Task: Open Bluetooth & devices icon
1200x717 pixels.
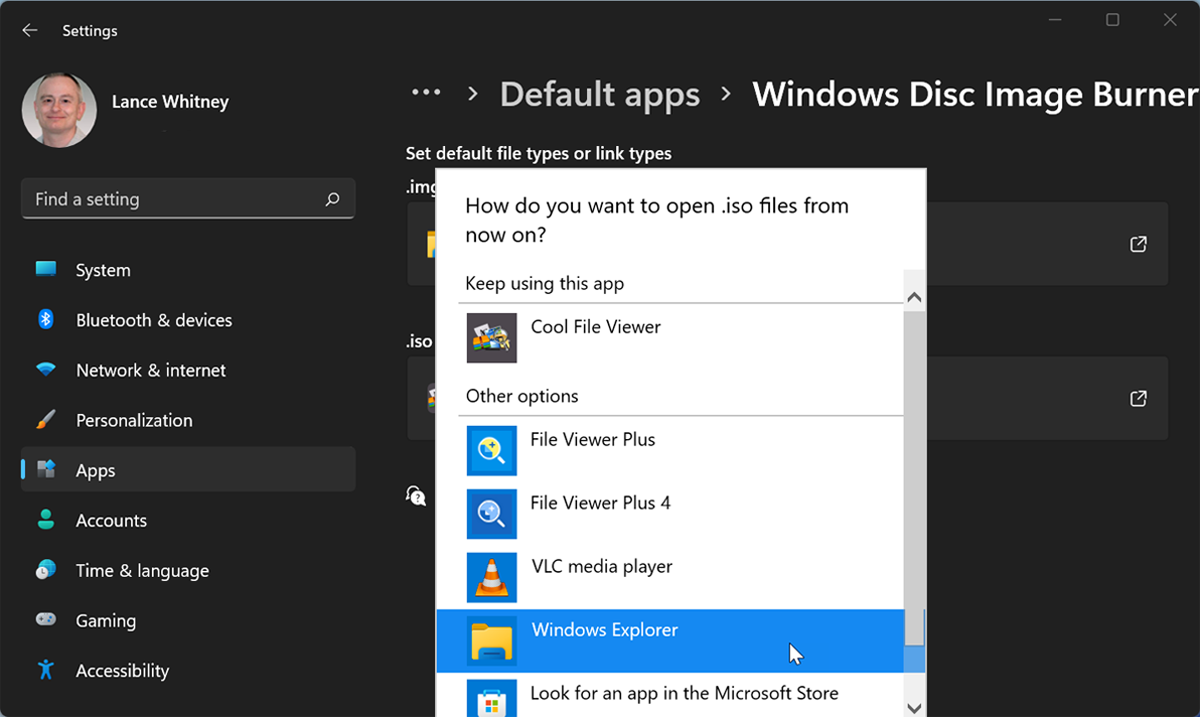Action: (46, 319)
